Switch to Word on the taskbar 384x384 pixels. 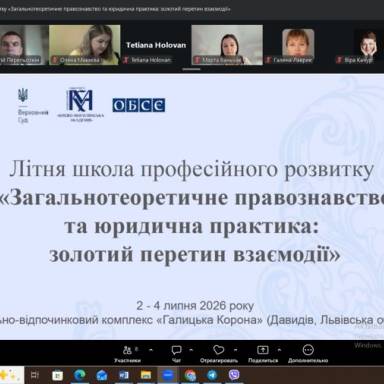[x=124, y=375]
